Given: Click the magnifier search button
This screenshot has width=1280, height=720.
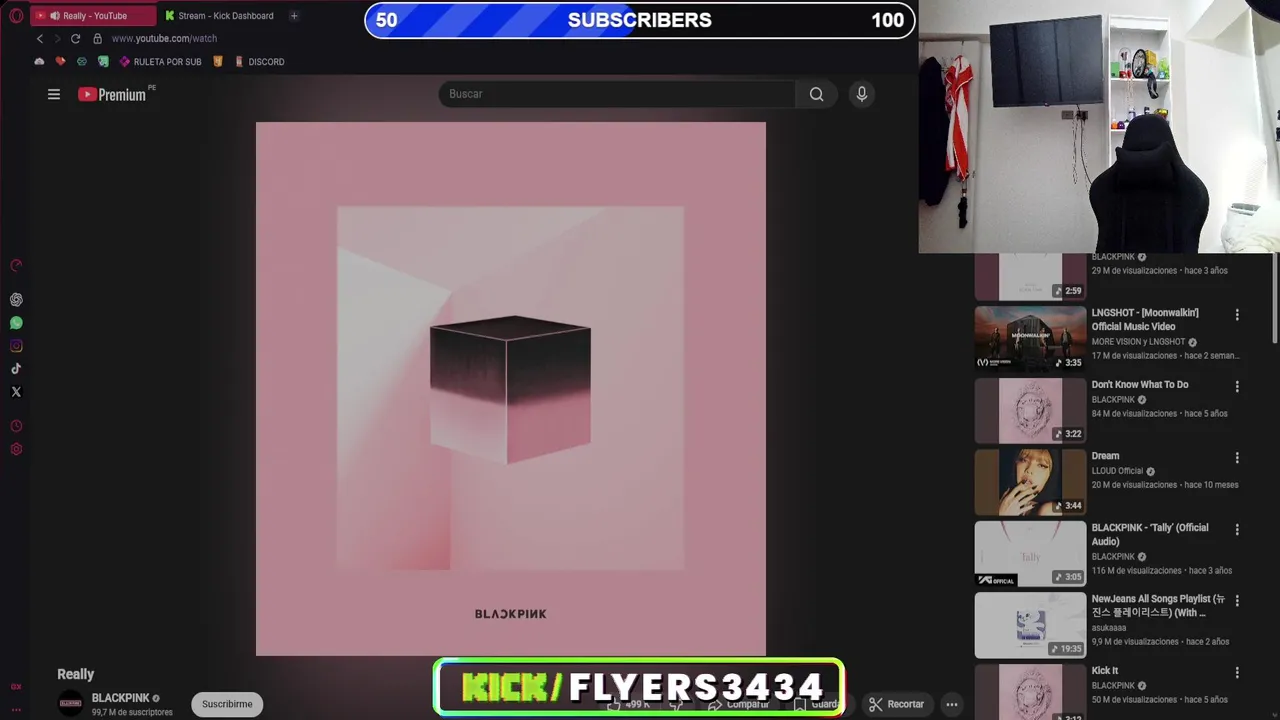Looking at the screenshot, I should tap(817, 94).
